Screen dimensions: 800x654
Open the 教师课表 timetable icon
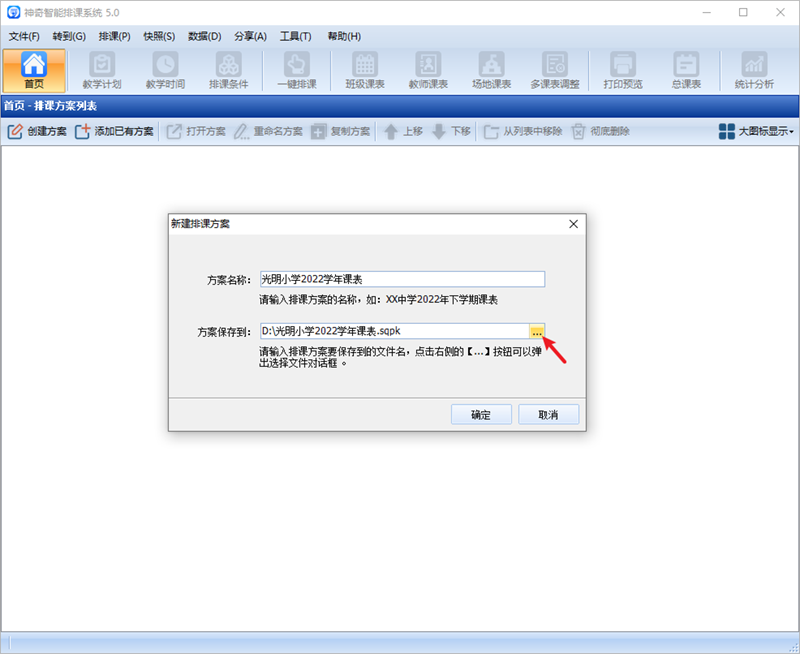coord(428,70)
